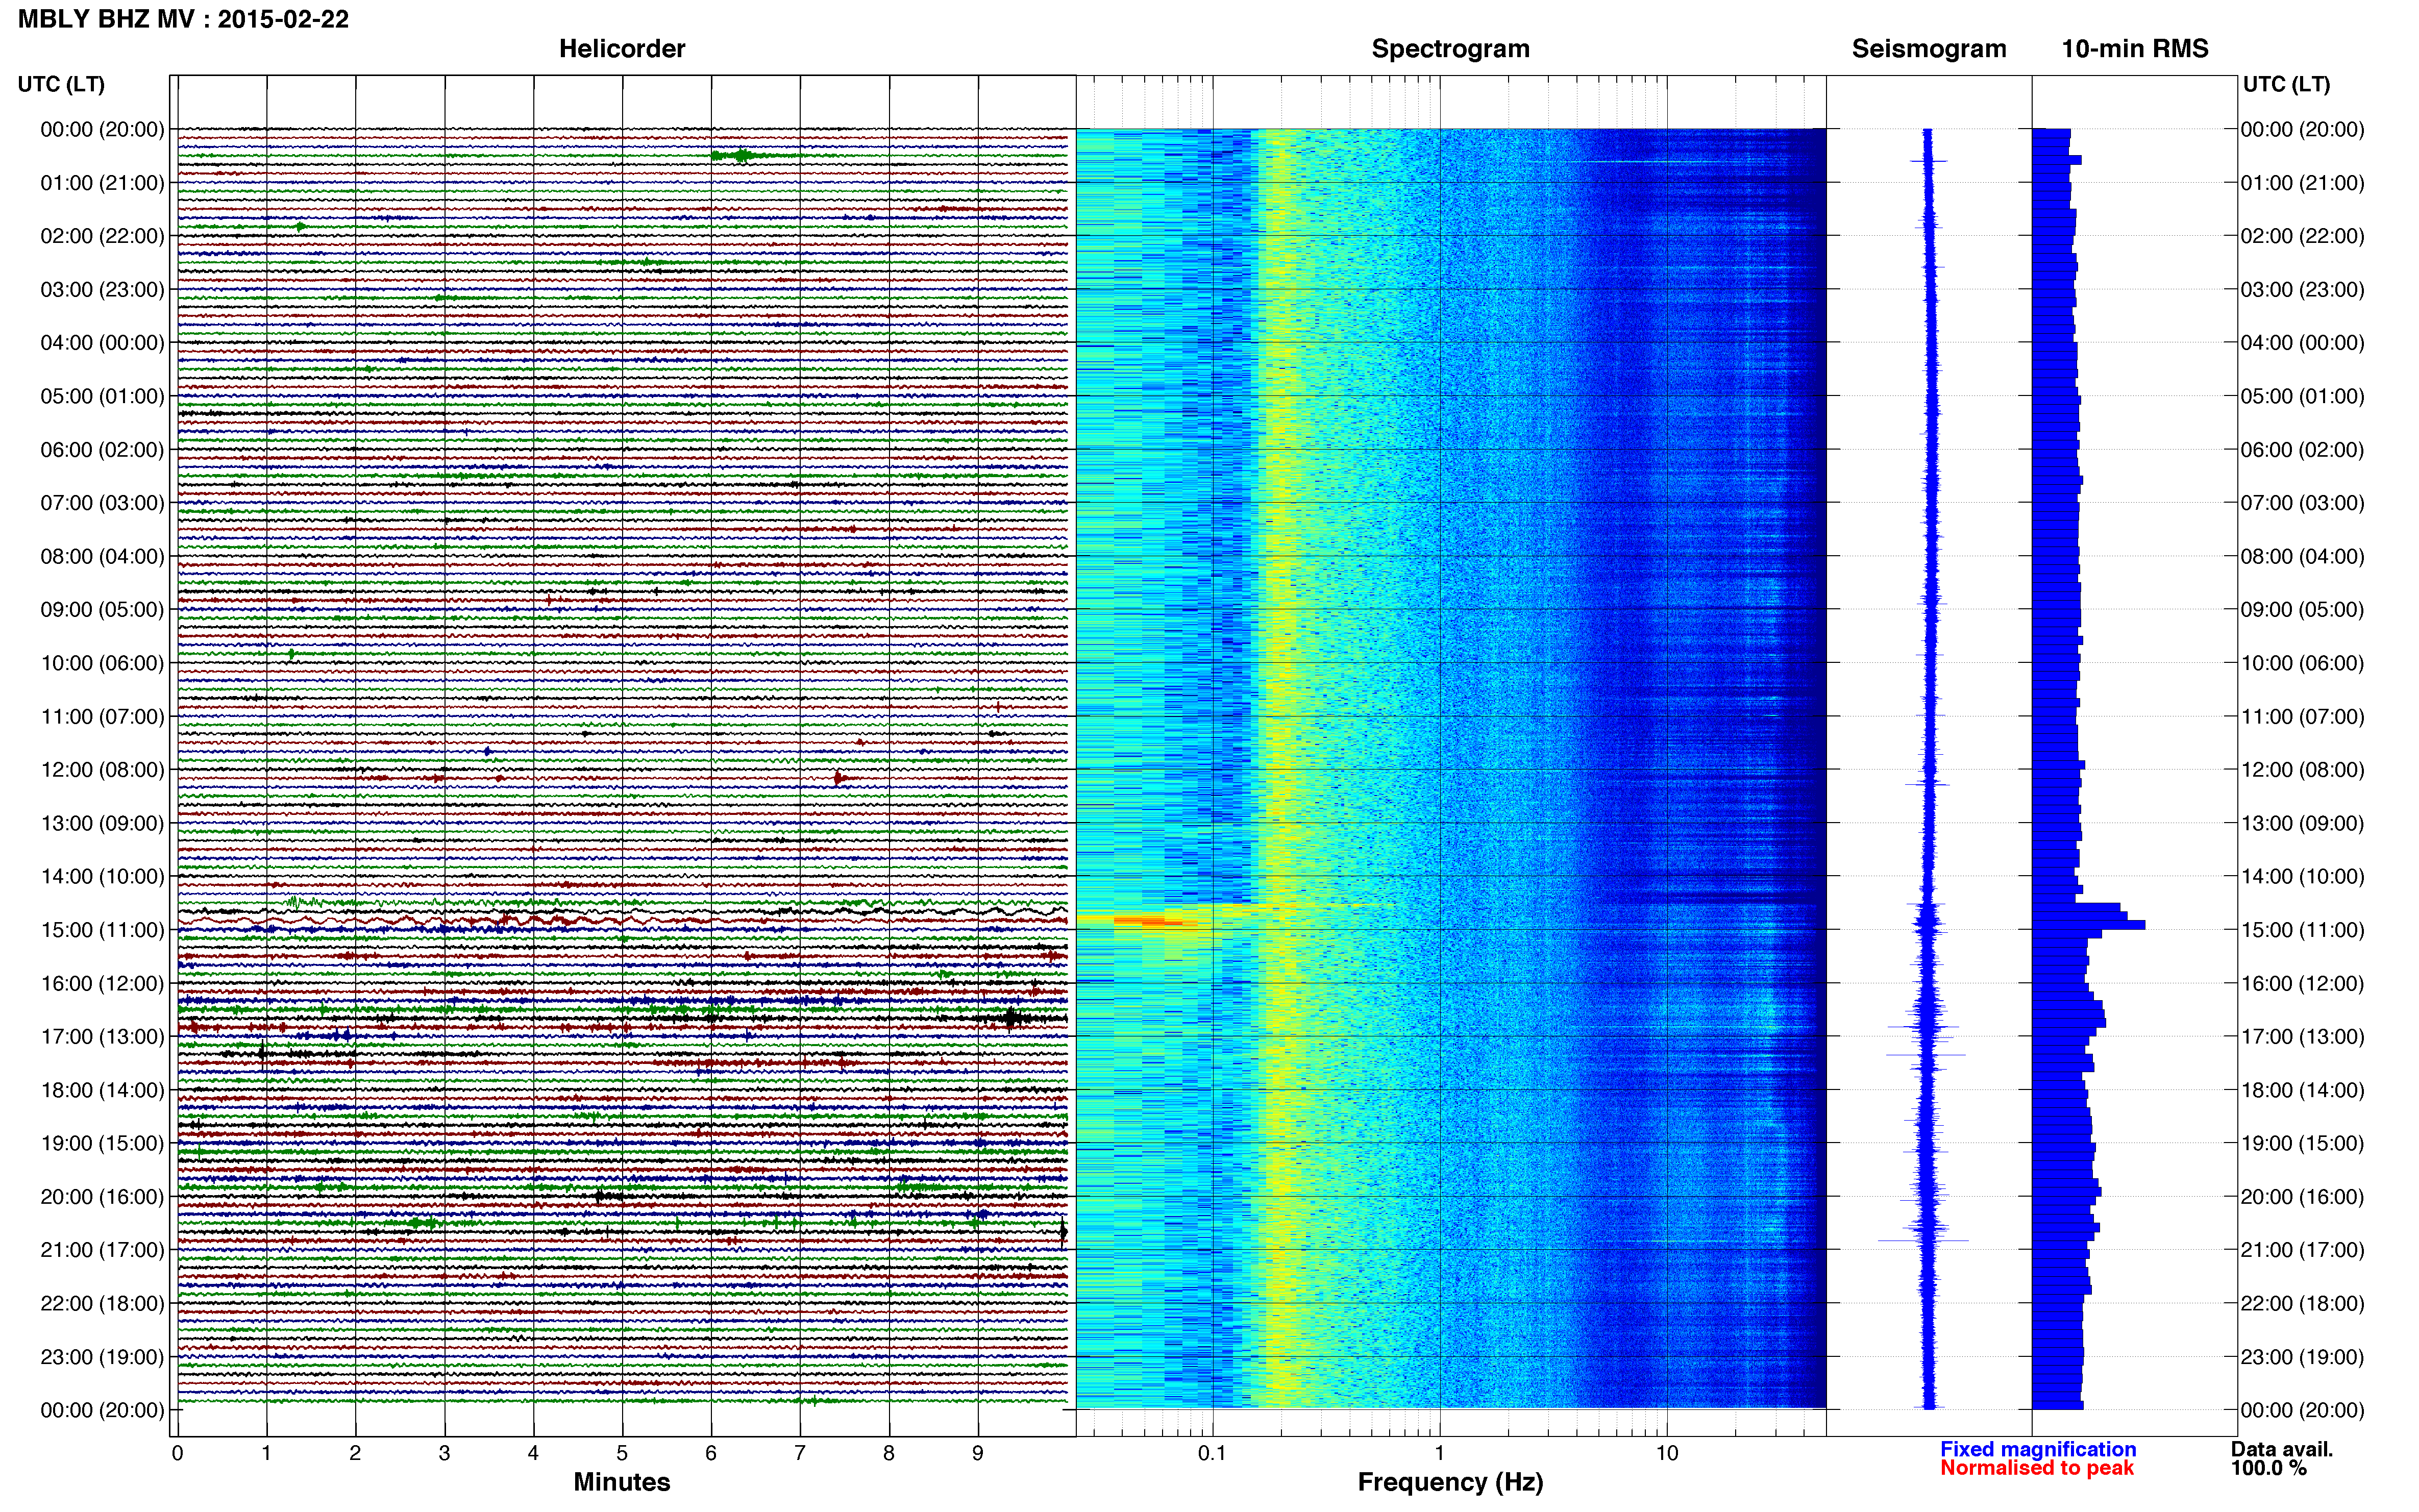Image resolution: width=2419 pixels, height=1512 pixels.
Task: Click the 11:00 (07:00) label beside the RMS panel
Action: 2302,717
